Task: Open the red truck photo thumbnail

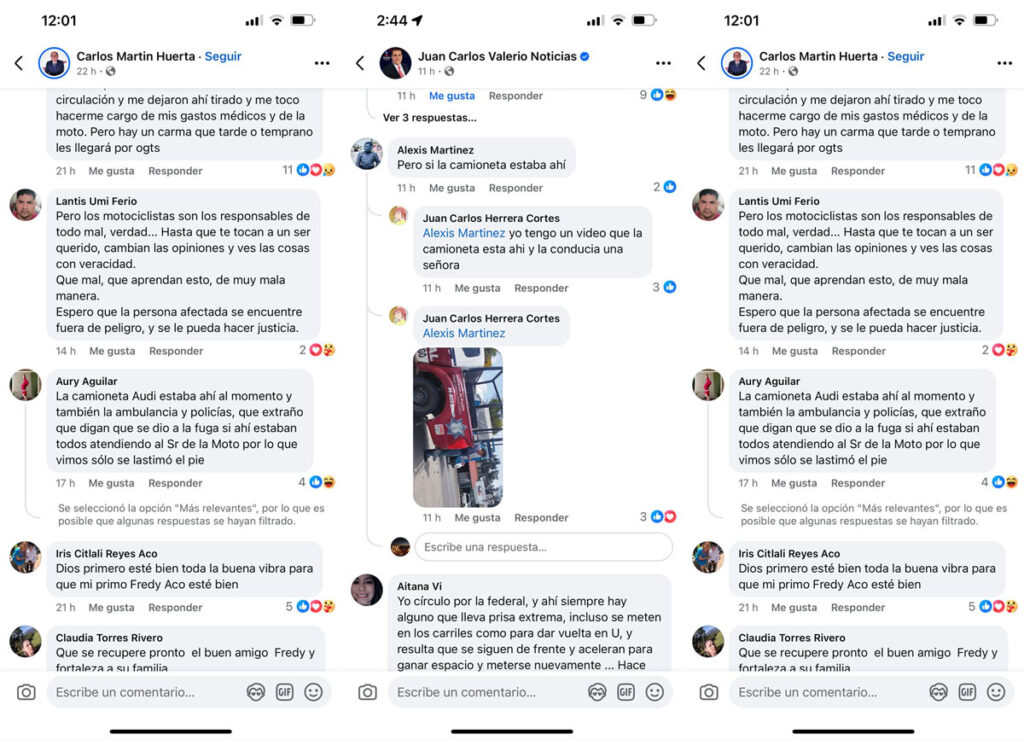Action: 458,427
